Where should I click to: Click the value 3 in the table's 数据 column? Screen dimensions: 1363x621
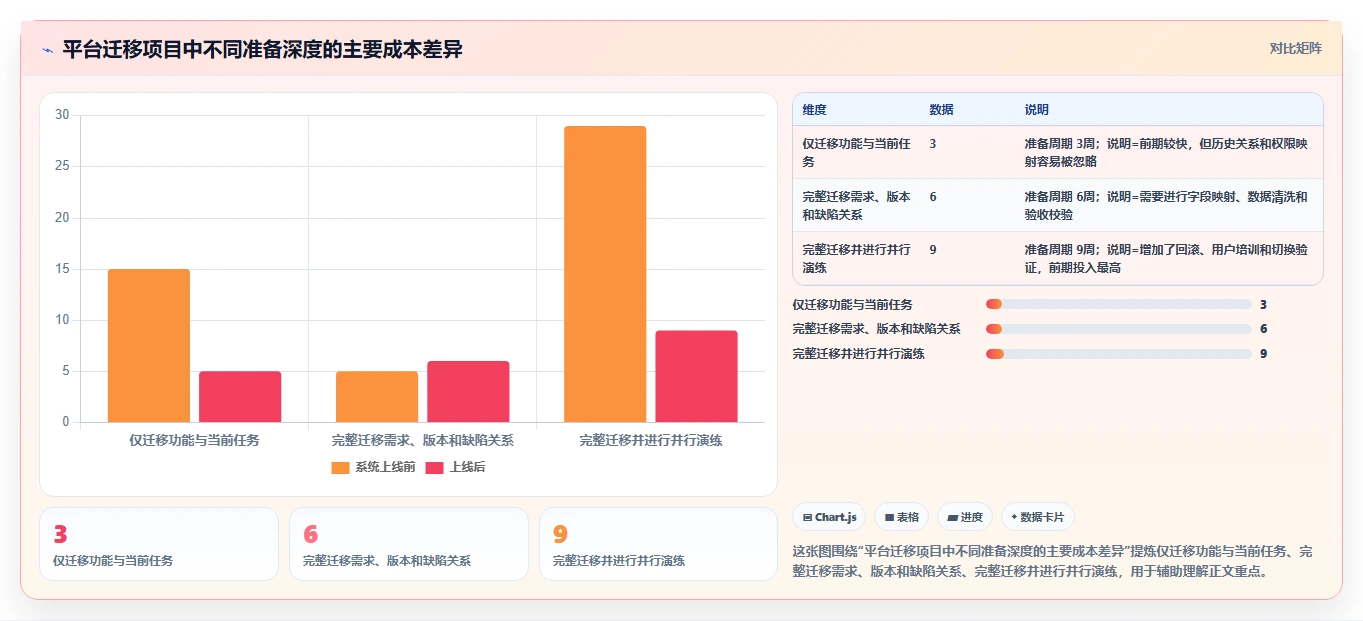click(933, 144)
